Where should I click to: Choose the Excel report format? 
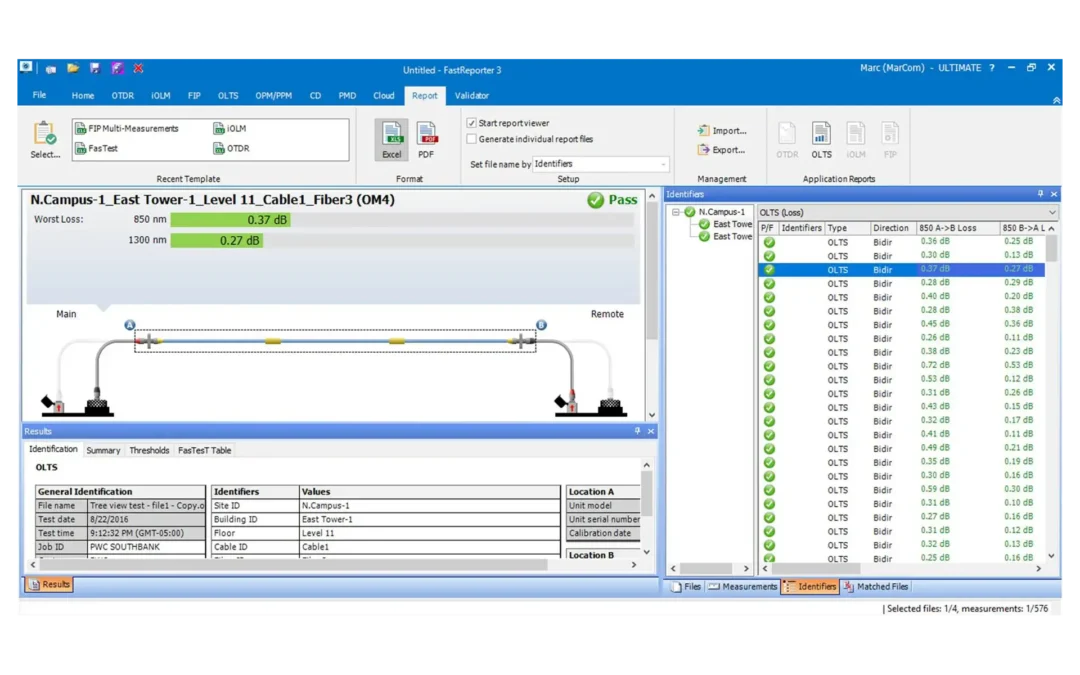point(391,140)
